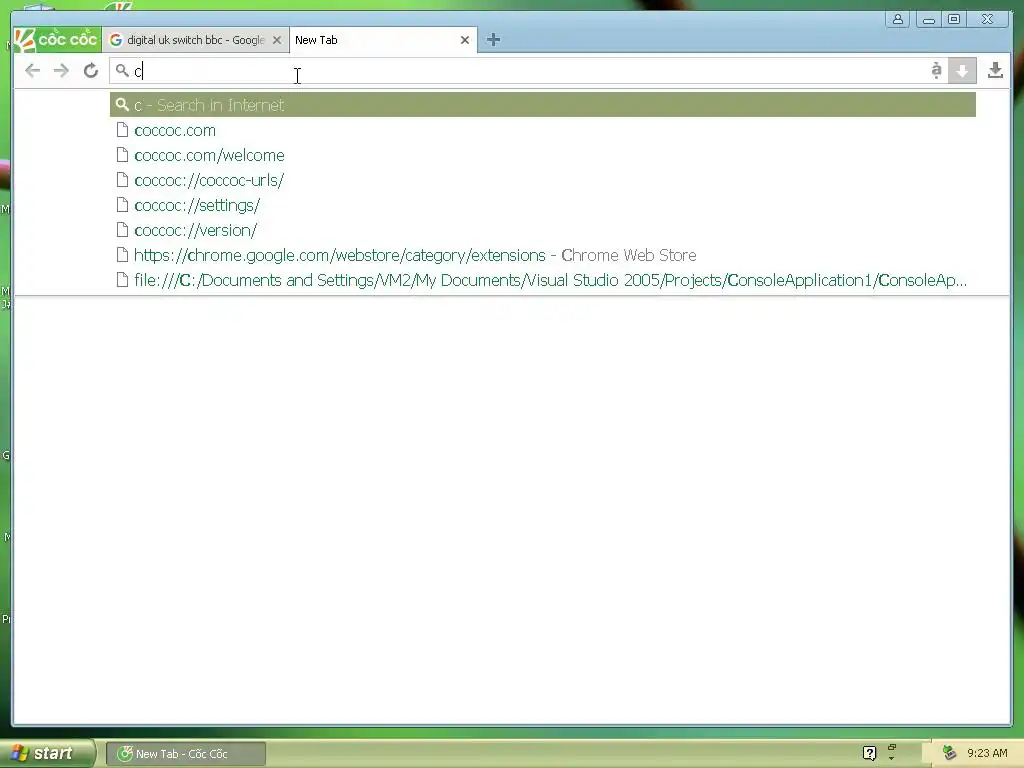This screenshot has height=768, width=1024.
Task: Open the coccoc://version/ suggestion
Action: [x=543, y=230]
